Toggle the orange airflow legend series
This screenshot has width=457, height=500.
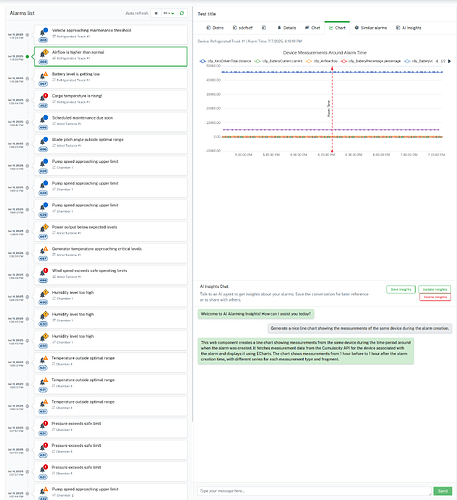click(322, 61)
